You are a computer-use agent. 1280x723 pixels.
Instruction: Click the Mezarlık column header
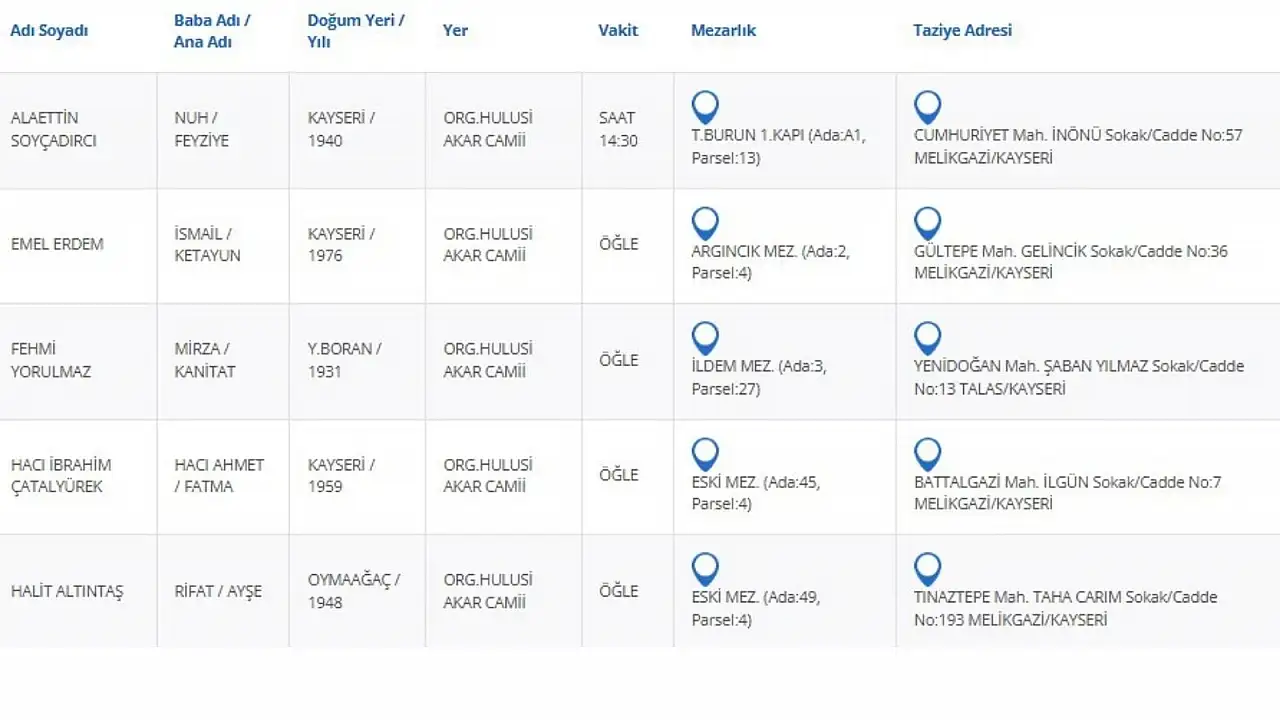pyautogui.click(x=723, y=30)
